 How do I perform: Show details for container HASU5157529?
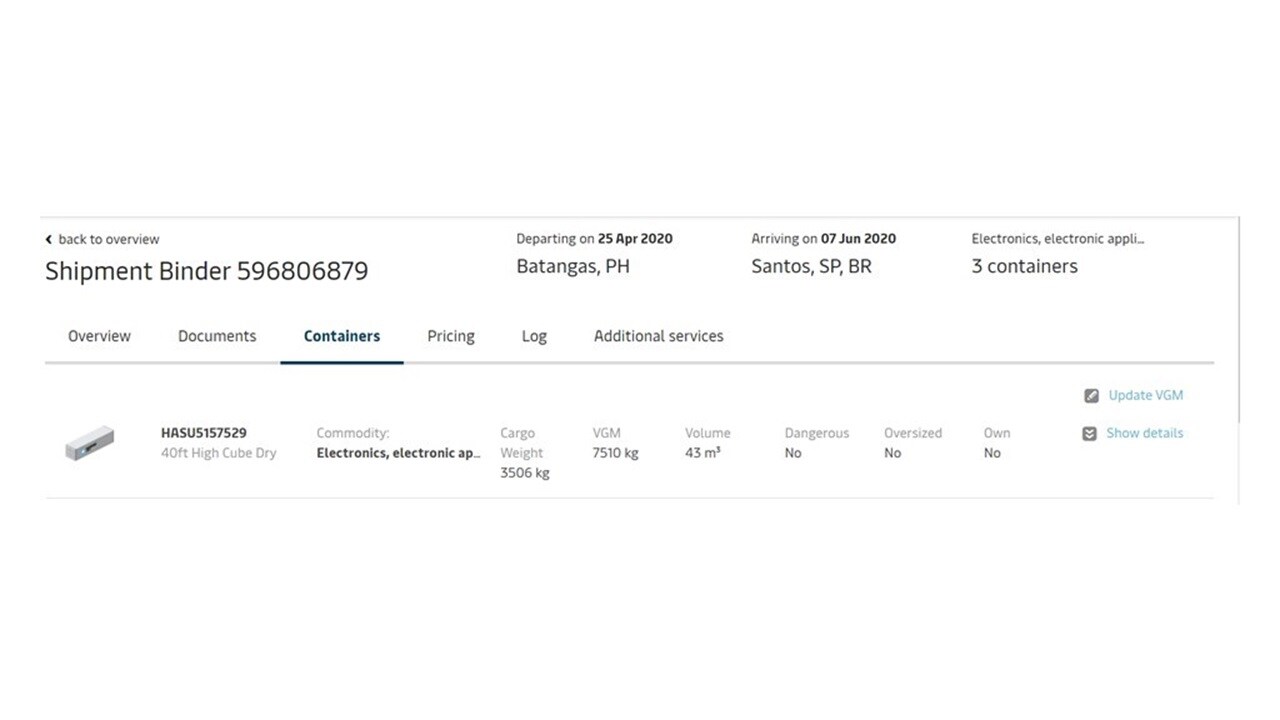1144,433
